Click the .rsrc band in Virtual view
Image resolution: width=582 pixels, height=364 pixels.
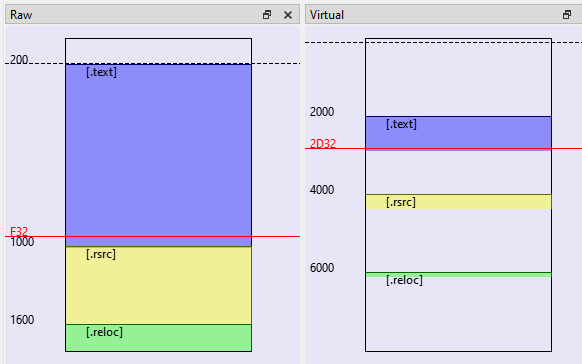click(458, 201)
